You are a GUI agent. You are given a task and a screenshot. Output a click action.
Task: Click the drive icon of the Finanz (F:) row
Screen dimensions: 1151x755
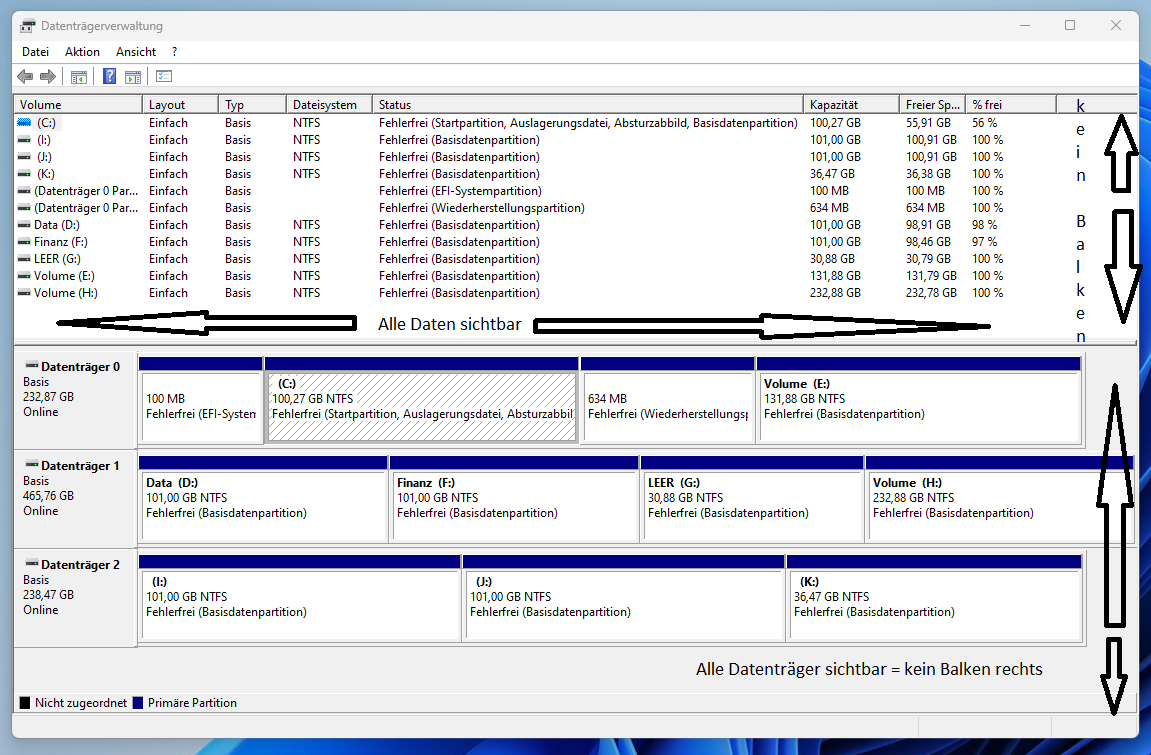pyautogui.click(x=24, y=241)
